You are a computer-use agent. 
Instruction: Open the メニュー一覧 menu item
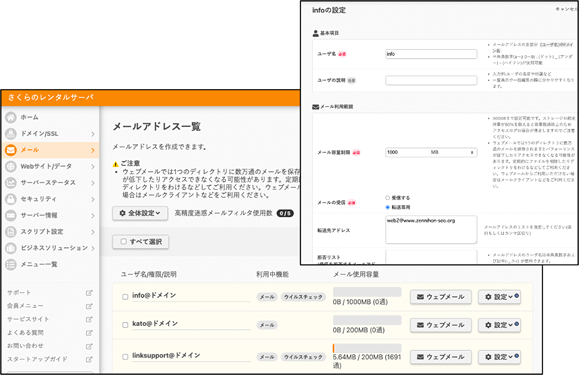tap(51, 264)
